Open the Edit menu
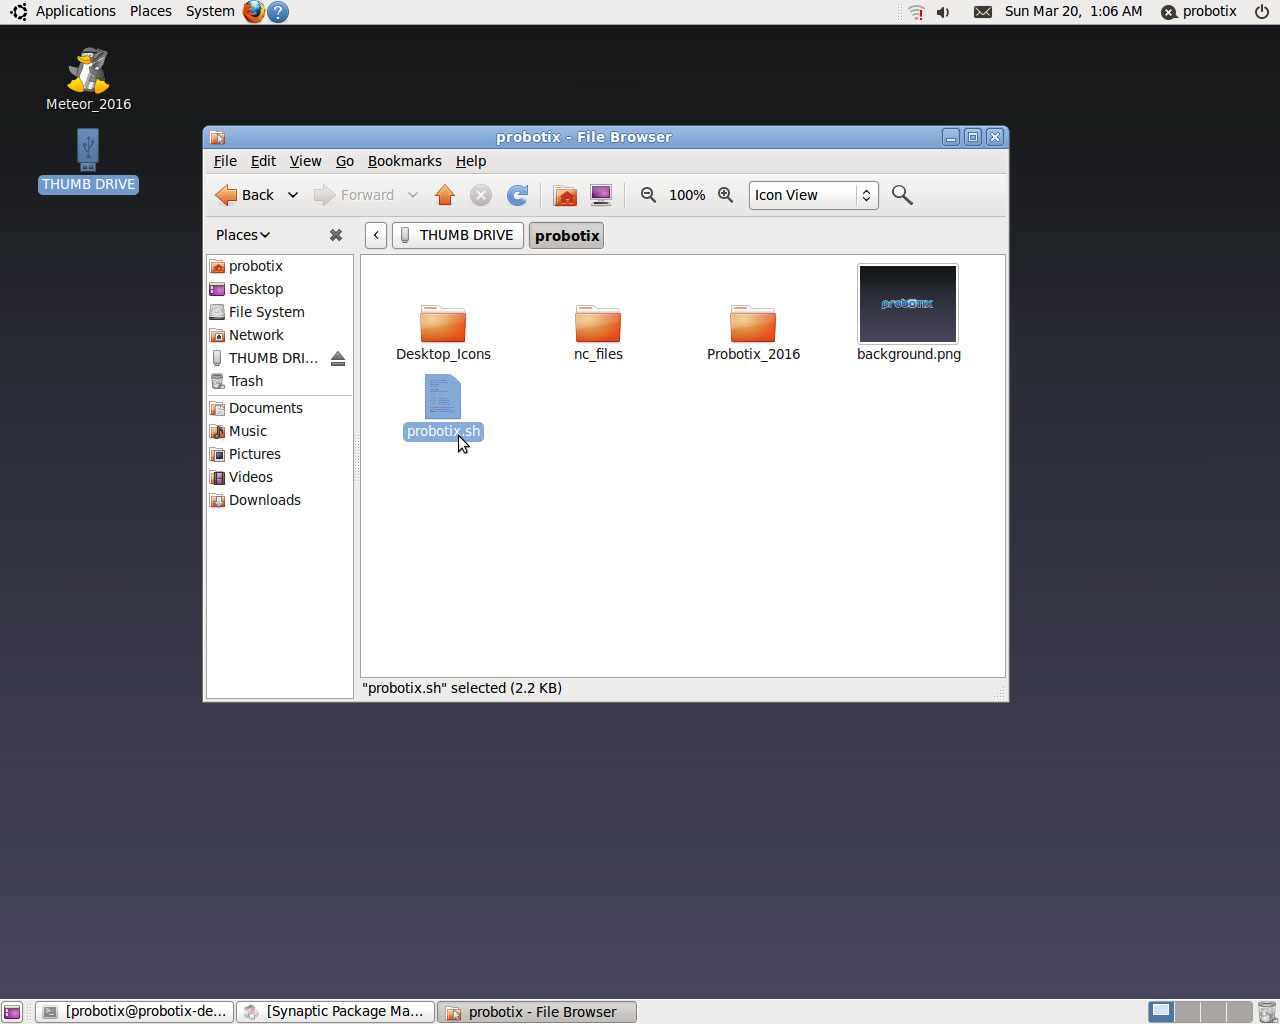Screen dimensions: 1280x1024 (263, 161)
